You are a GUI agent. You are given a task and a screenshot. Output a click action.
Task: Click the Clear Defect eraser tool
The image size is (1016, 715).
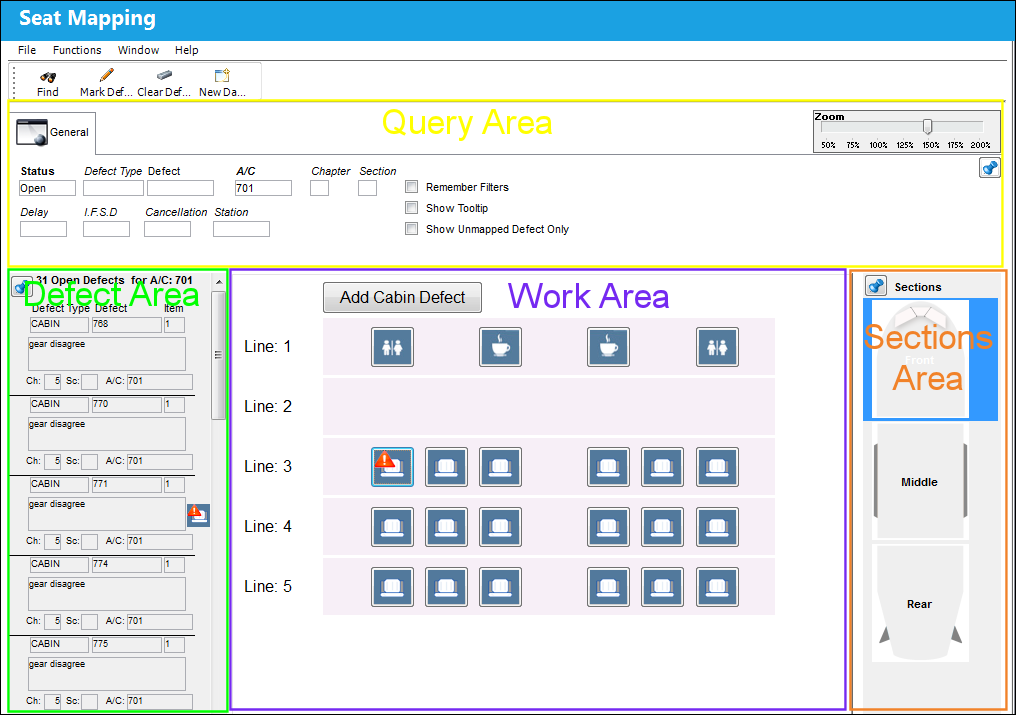(x=165, y=75)
